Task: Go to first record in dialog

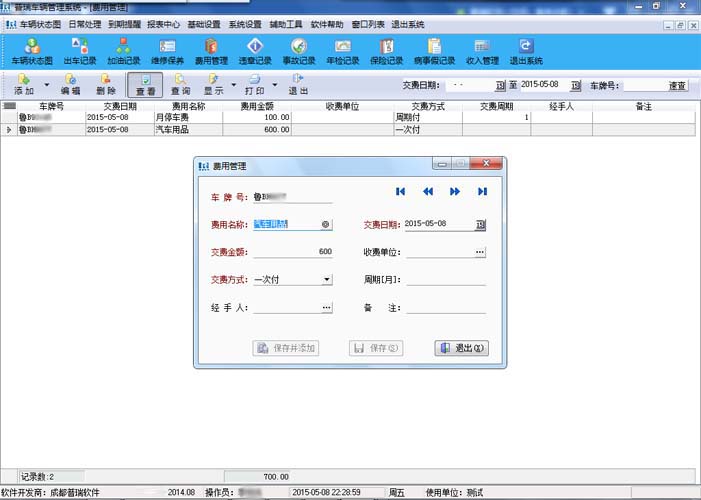Action: pos(400,191)
